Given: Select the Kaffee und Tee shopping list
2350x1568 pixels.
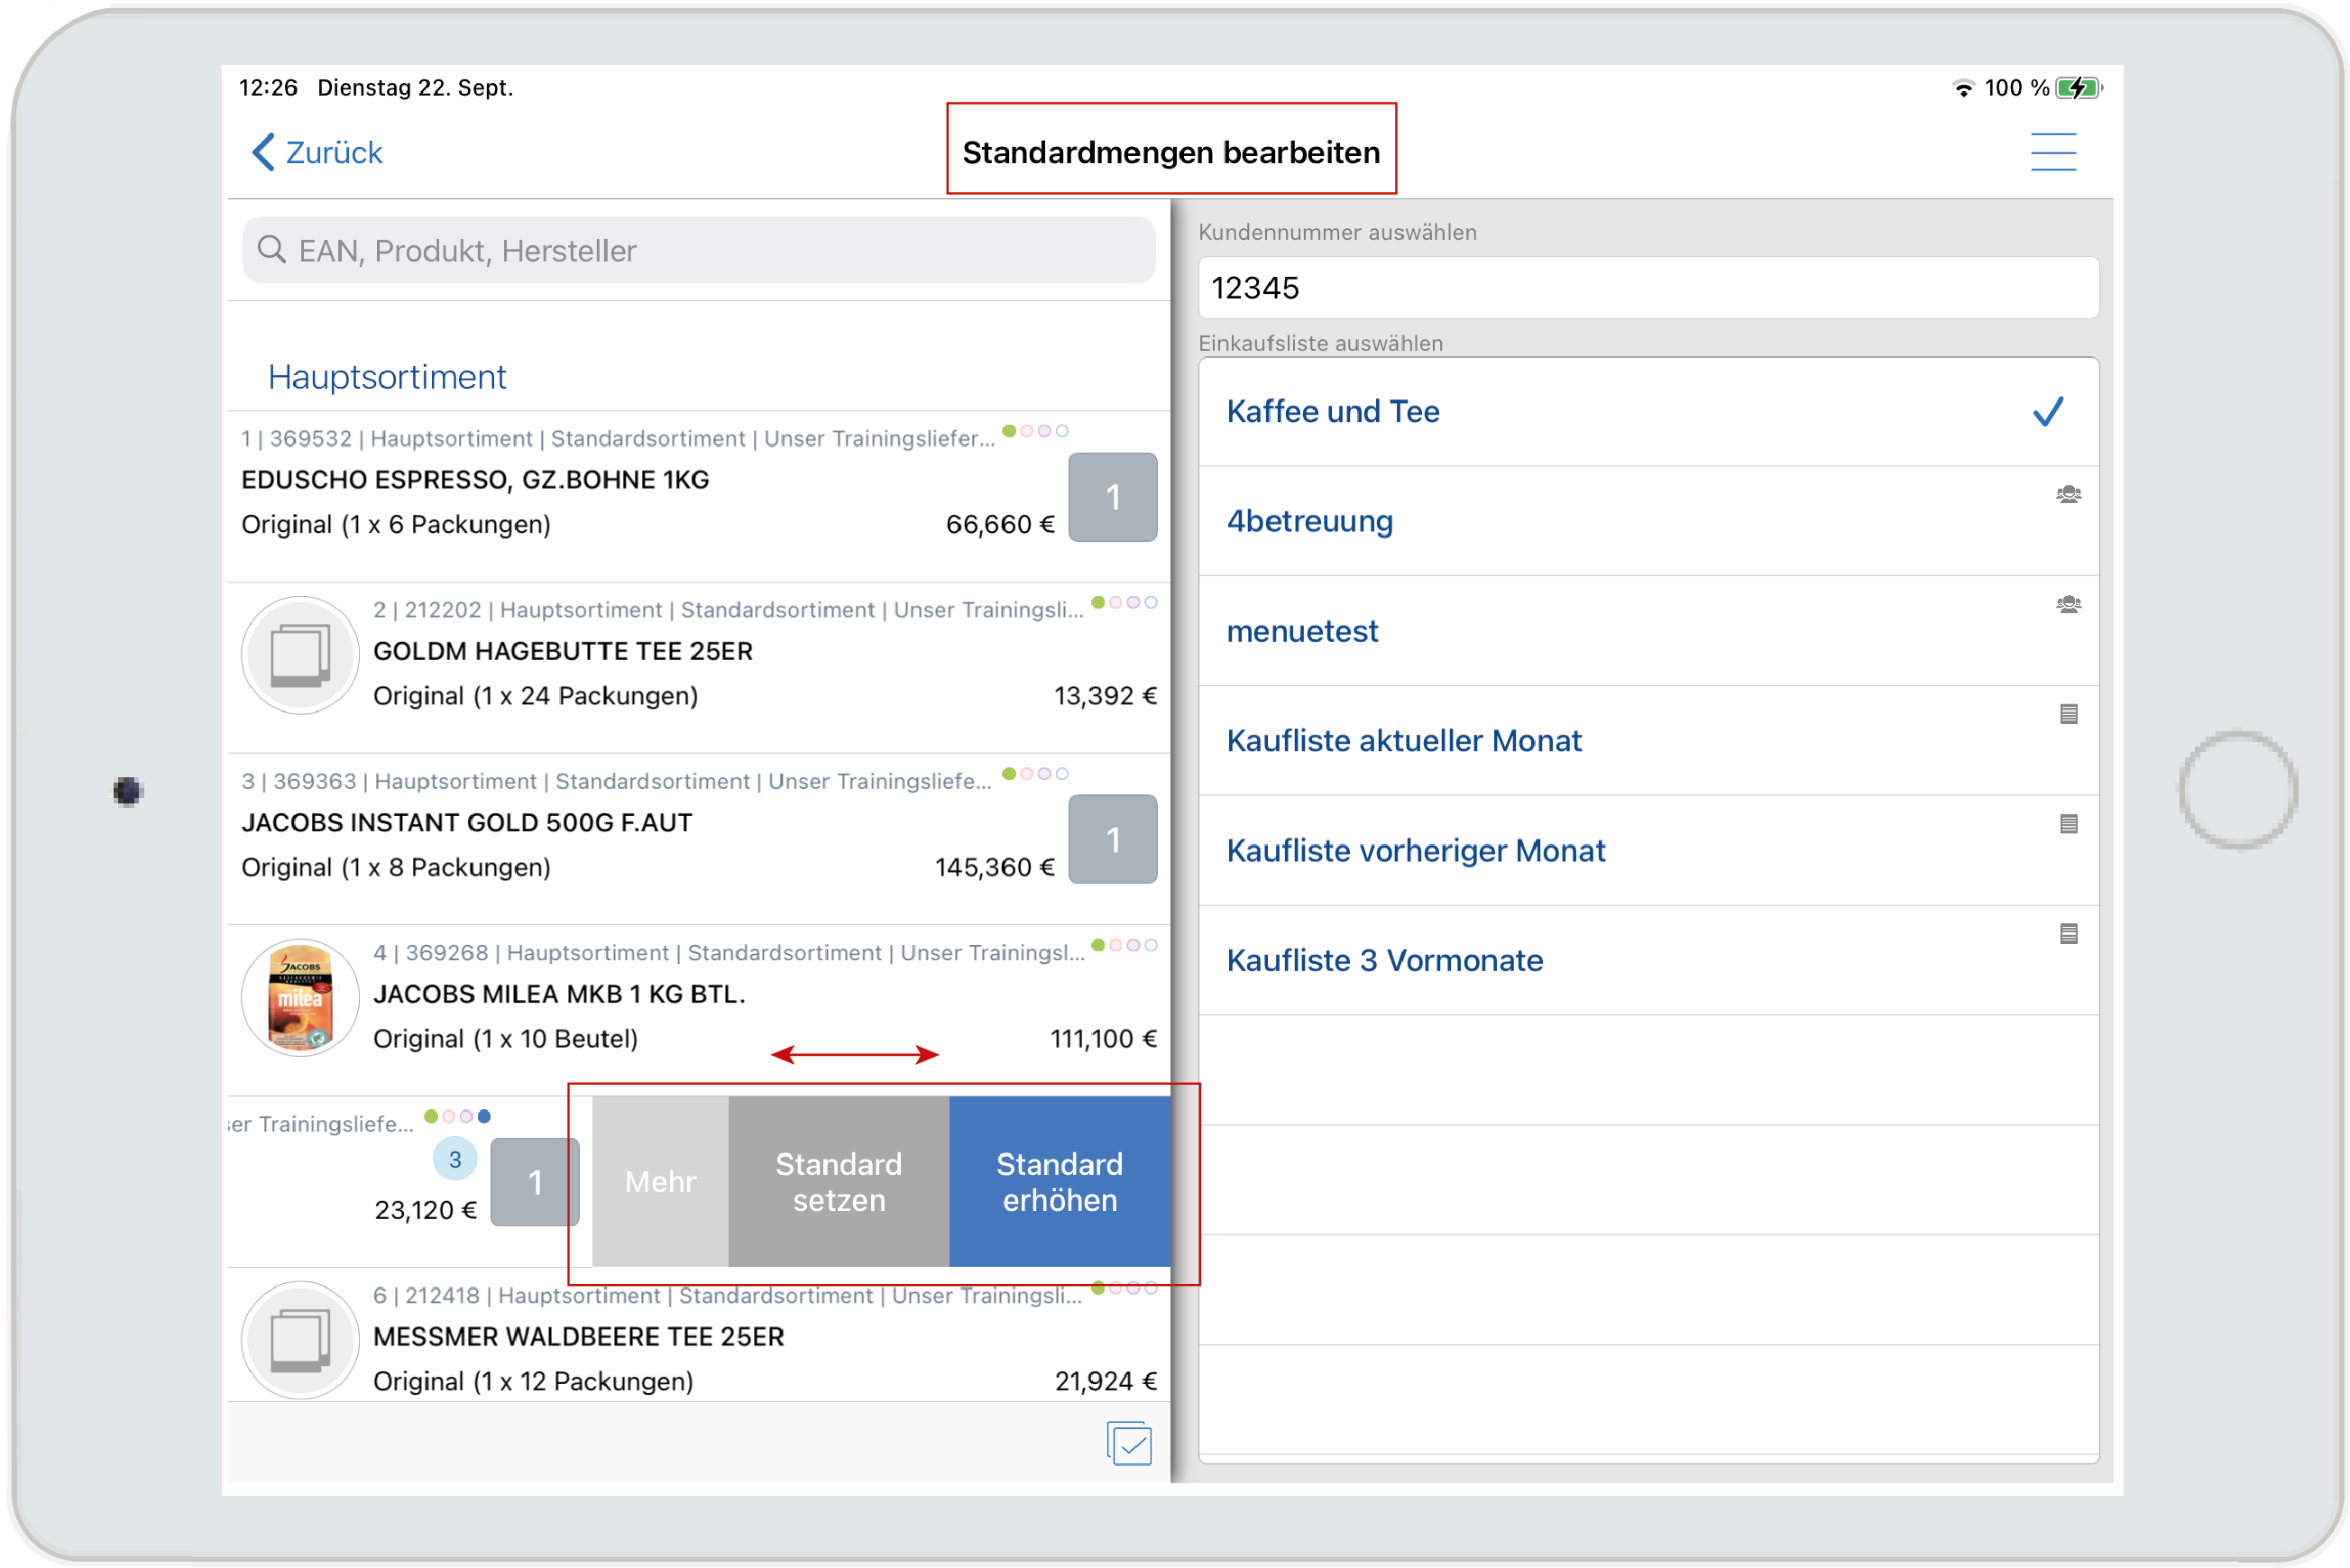Looking at the screenshot, I should (x=1332, y=411).
